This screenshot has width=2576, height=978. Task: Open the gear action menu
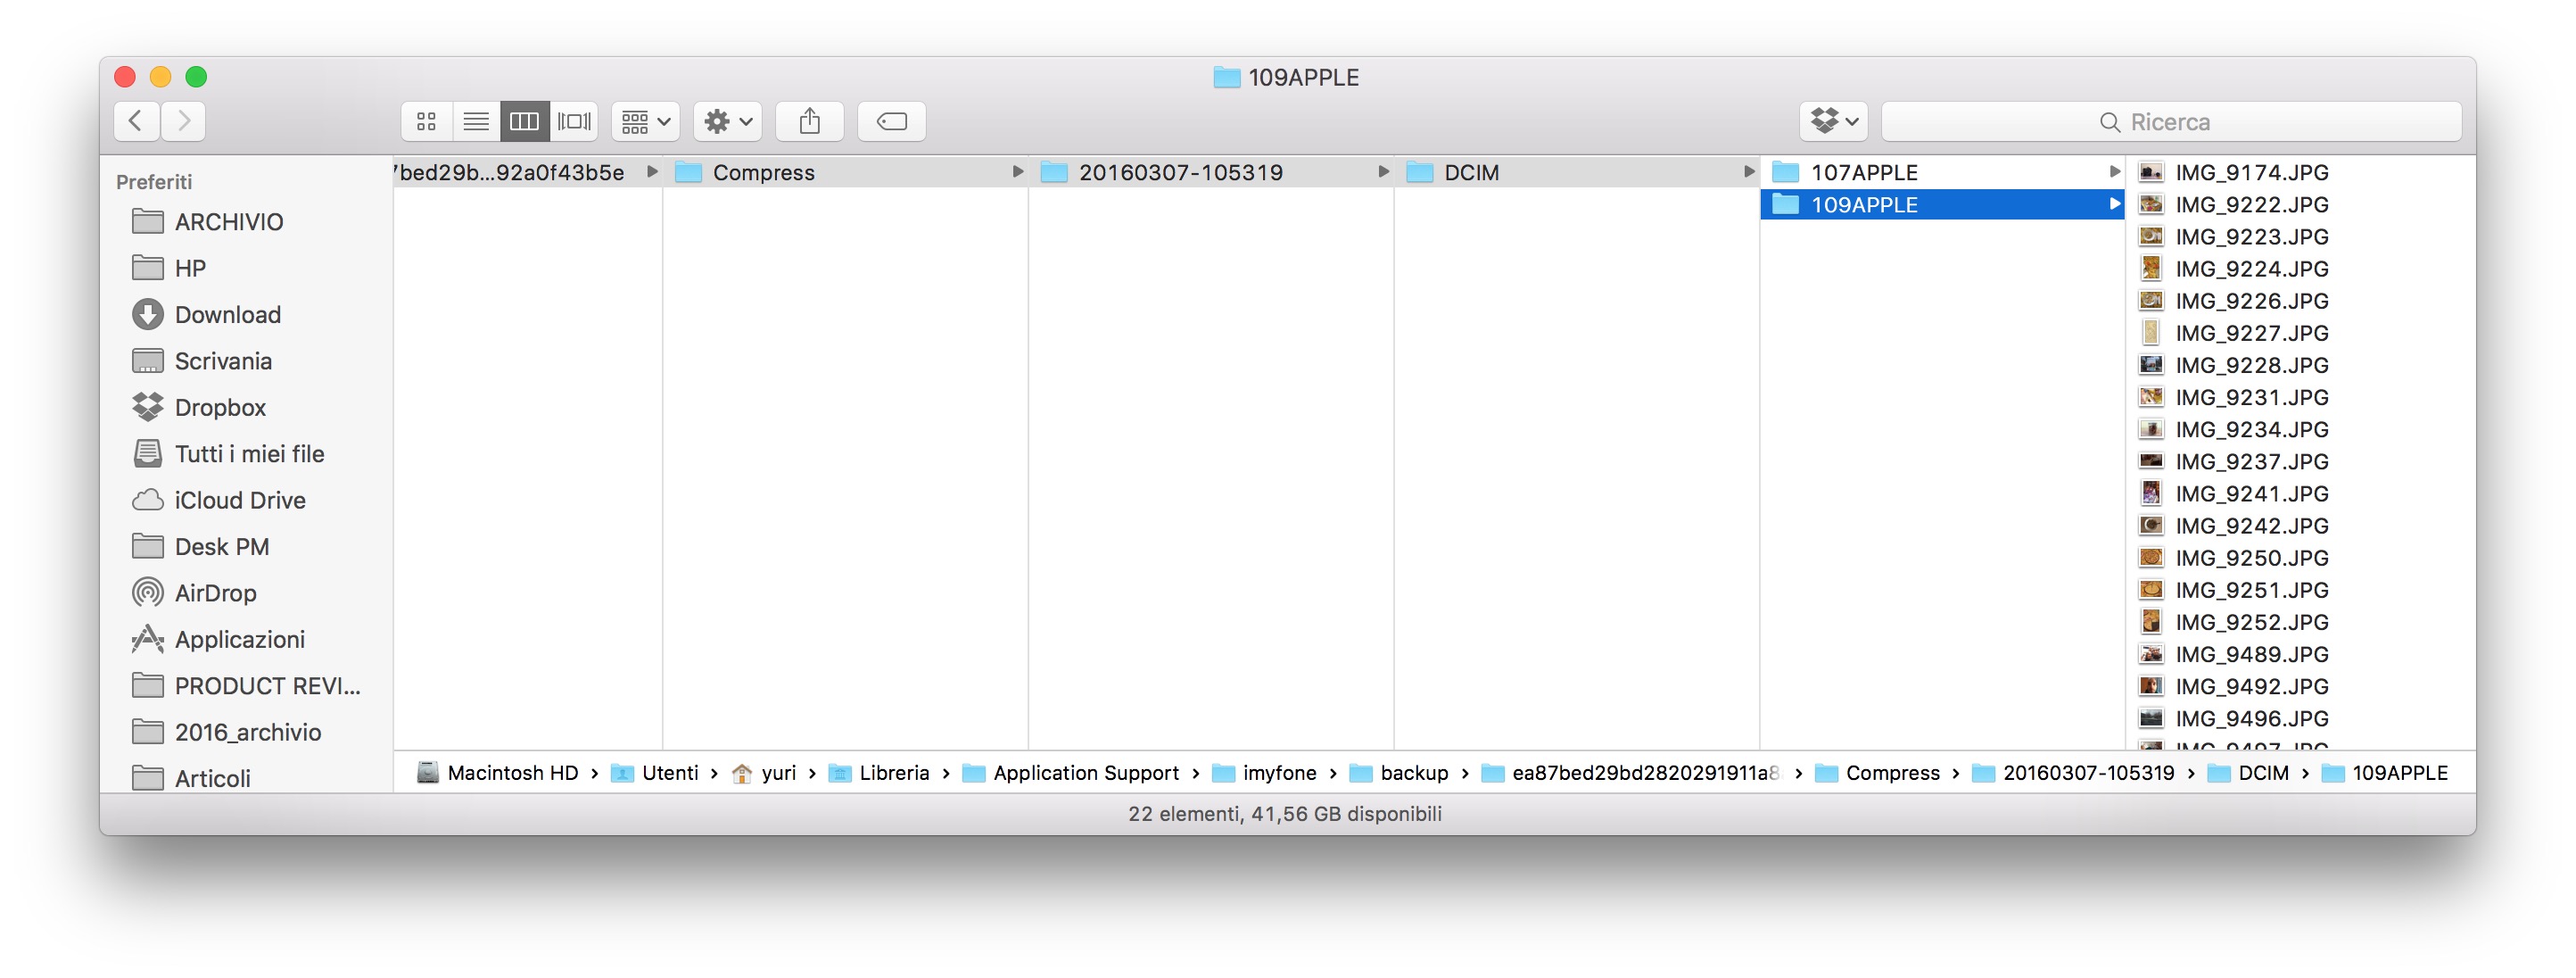pos(728,121)
